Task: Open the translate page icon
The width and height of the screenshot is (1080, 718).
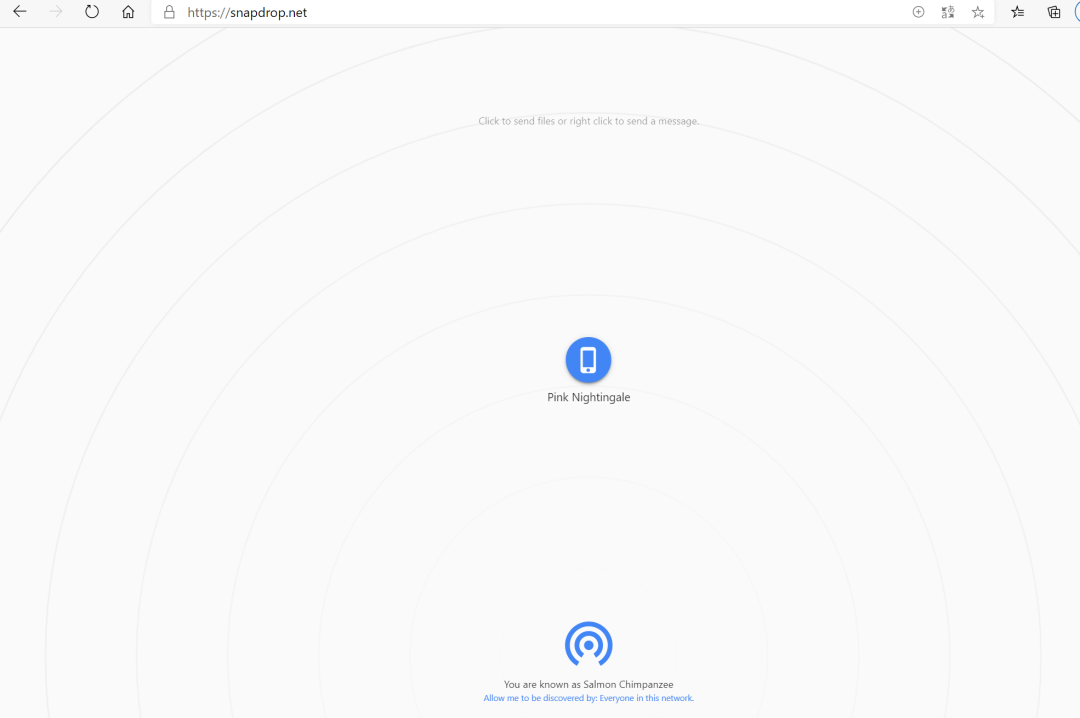Action: click(948, 12)
